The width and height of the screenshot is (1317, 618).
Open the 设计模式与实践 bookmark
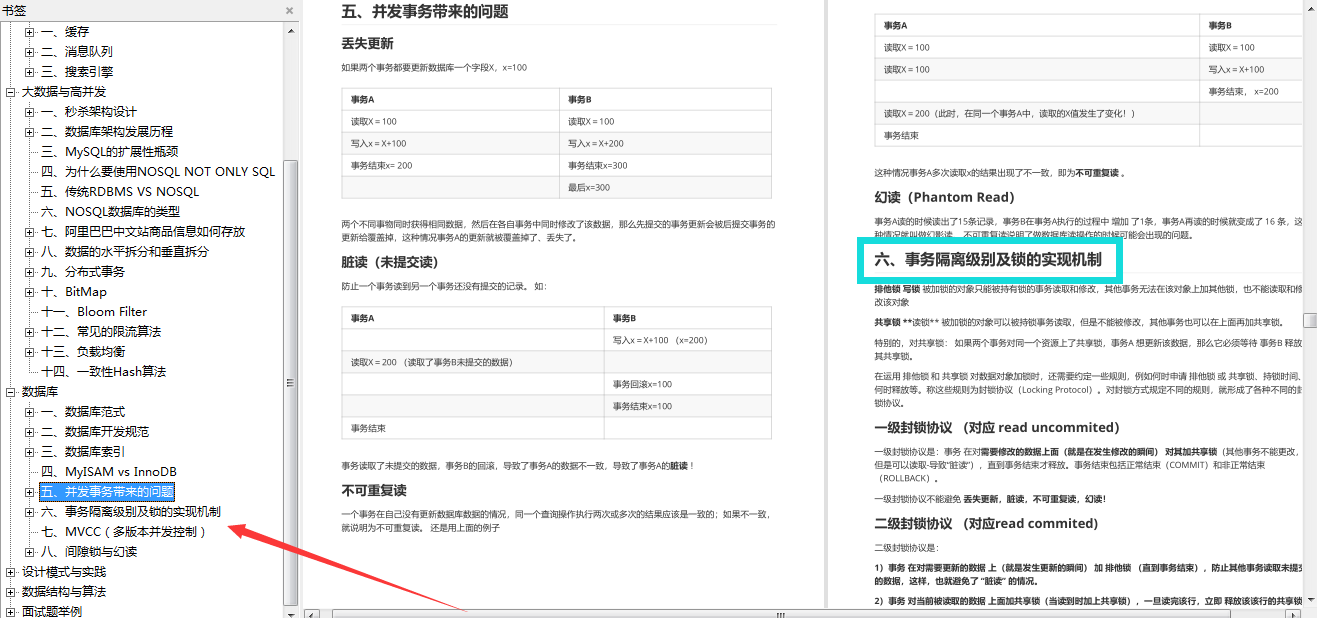tap(64, 572)
